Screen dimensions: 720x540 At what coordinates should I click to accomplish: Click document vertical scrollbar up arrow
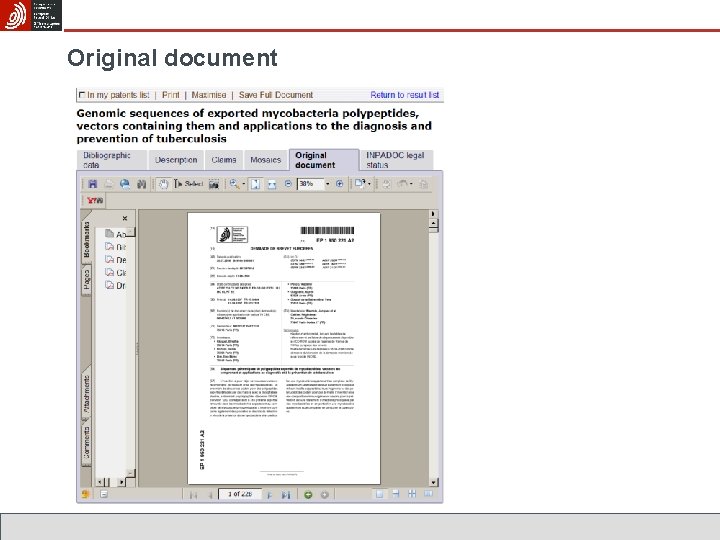(x=433, y=224)
